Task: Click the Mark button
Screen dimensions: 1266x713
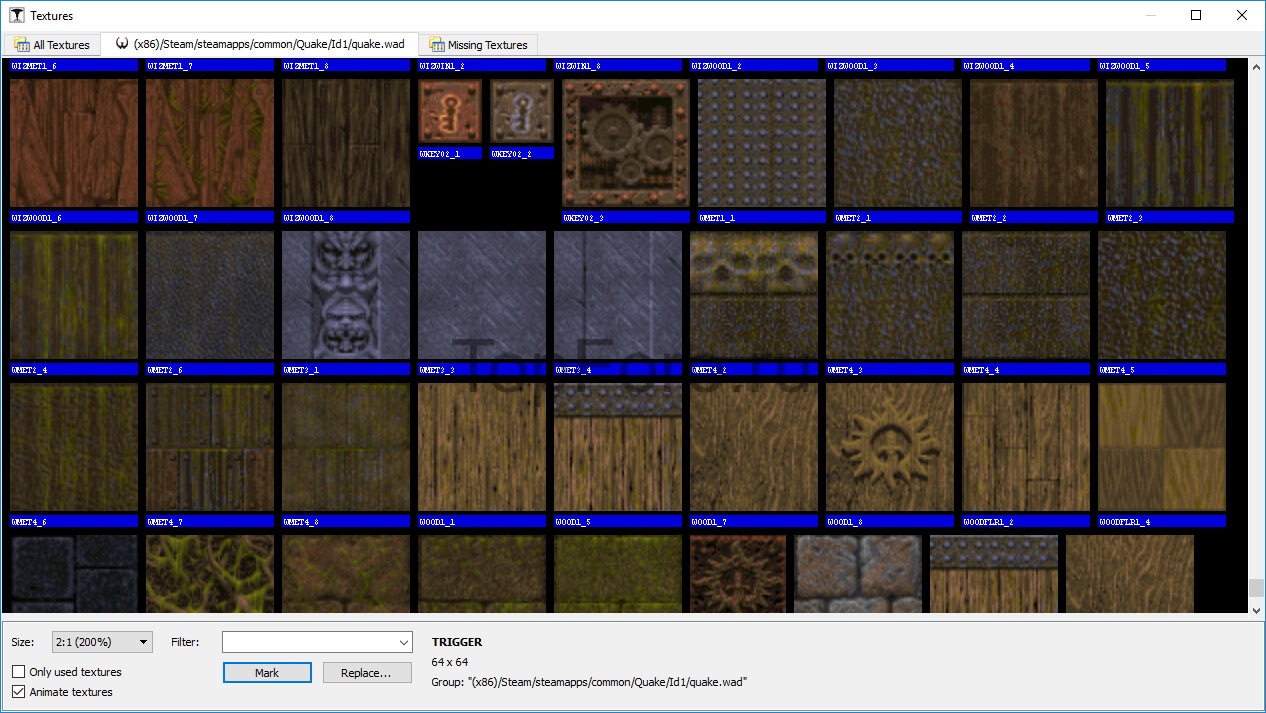Action: [267, 673]
